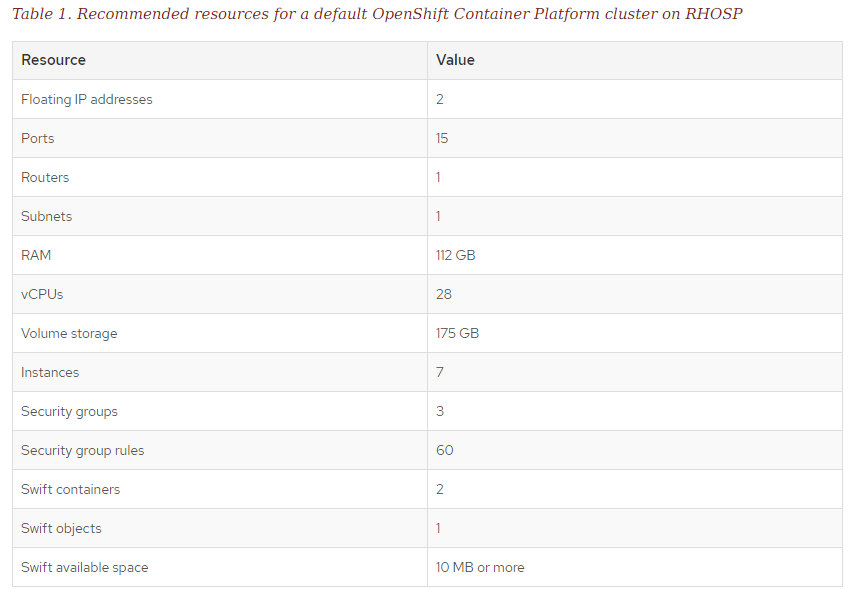The image size is (863, 607).
Task: Click the Security groups row label
Action: click(x=69, y=411)
